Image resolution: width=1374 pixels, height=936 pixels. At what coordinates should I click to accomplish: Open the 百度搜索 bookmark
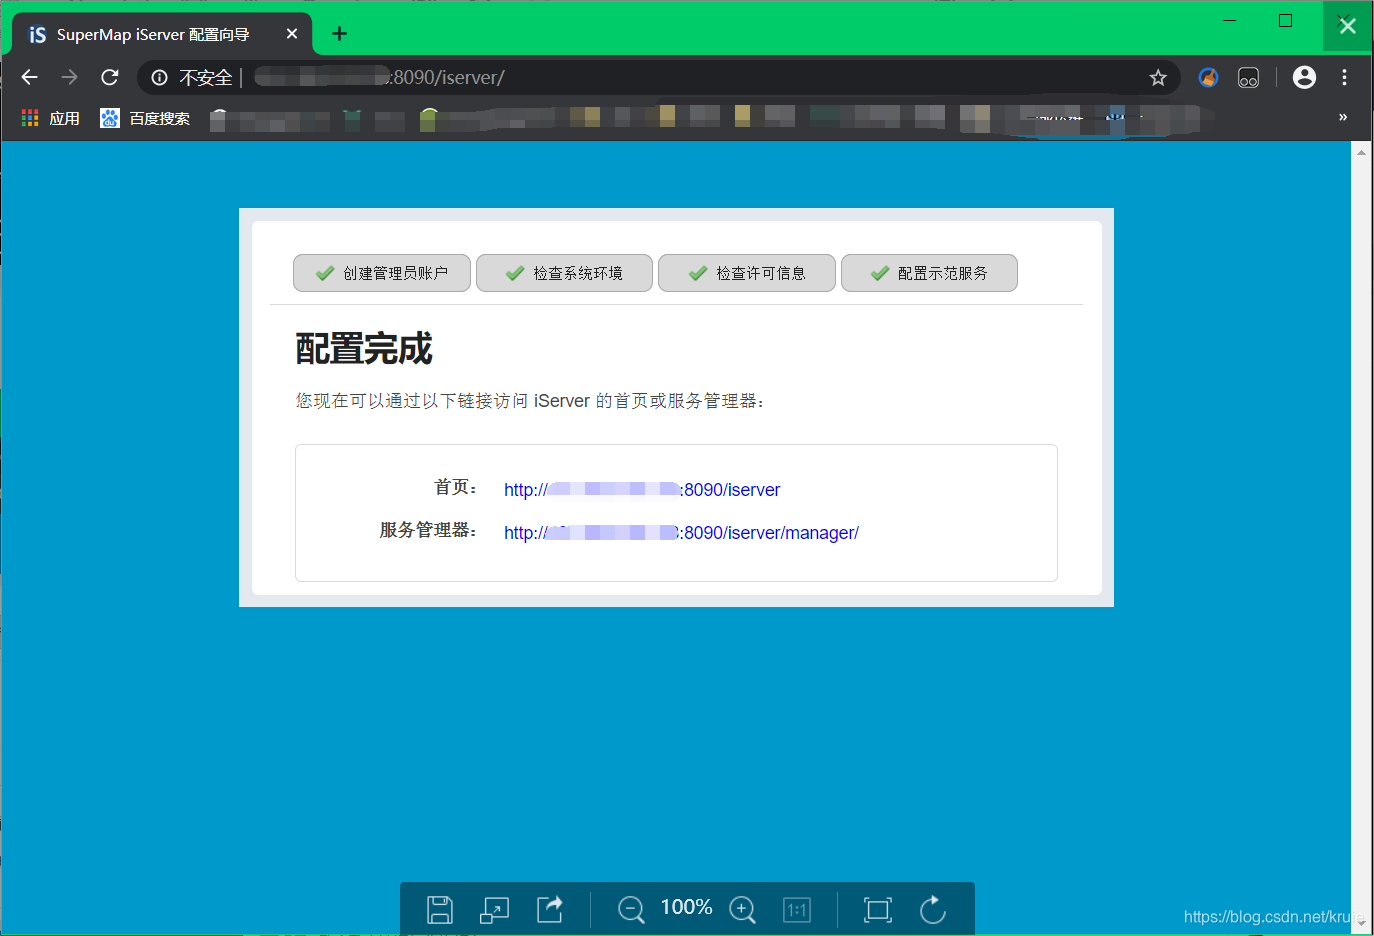(x=145, y=118)
